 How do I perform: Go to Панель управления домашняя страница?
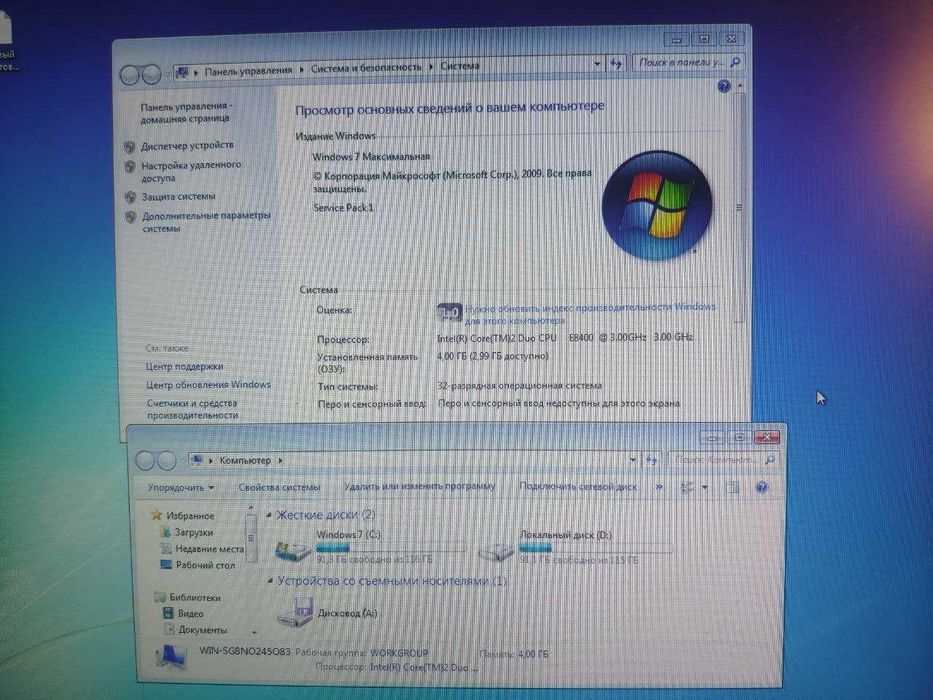pyautogui.click(x=186, y=112)
